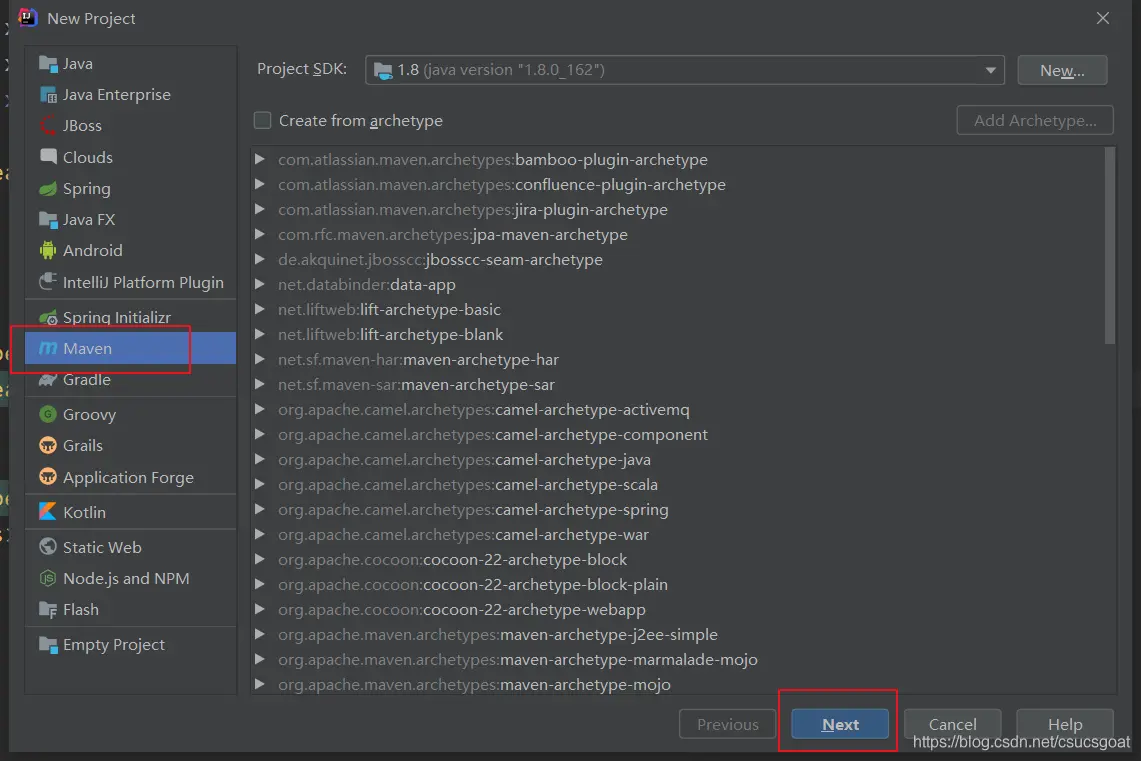Click the Next button
Viewport: 1141px width, 761px height.
point(840,725)
